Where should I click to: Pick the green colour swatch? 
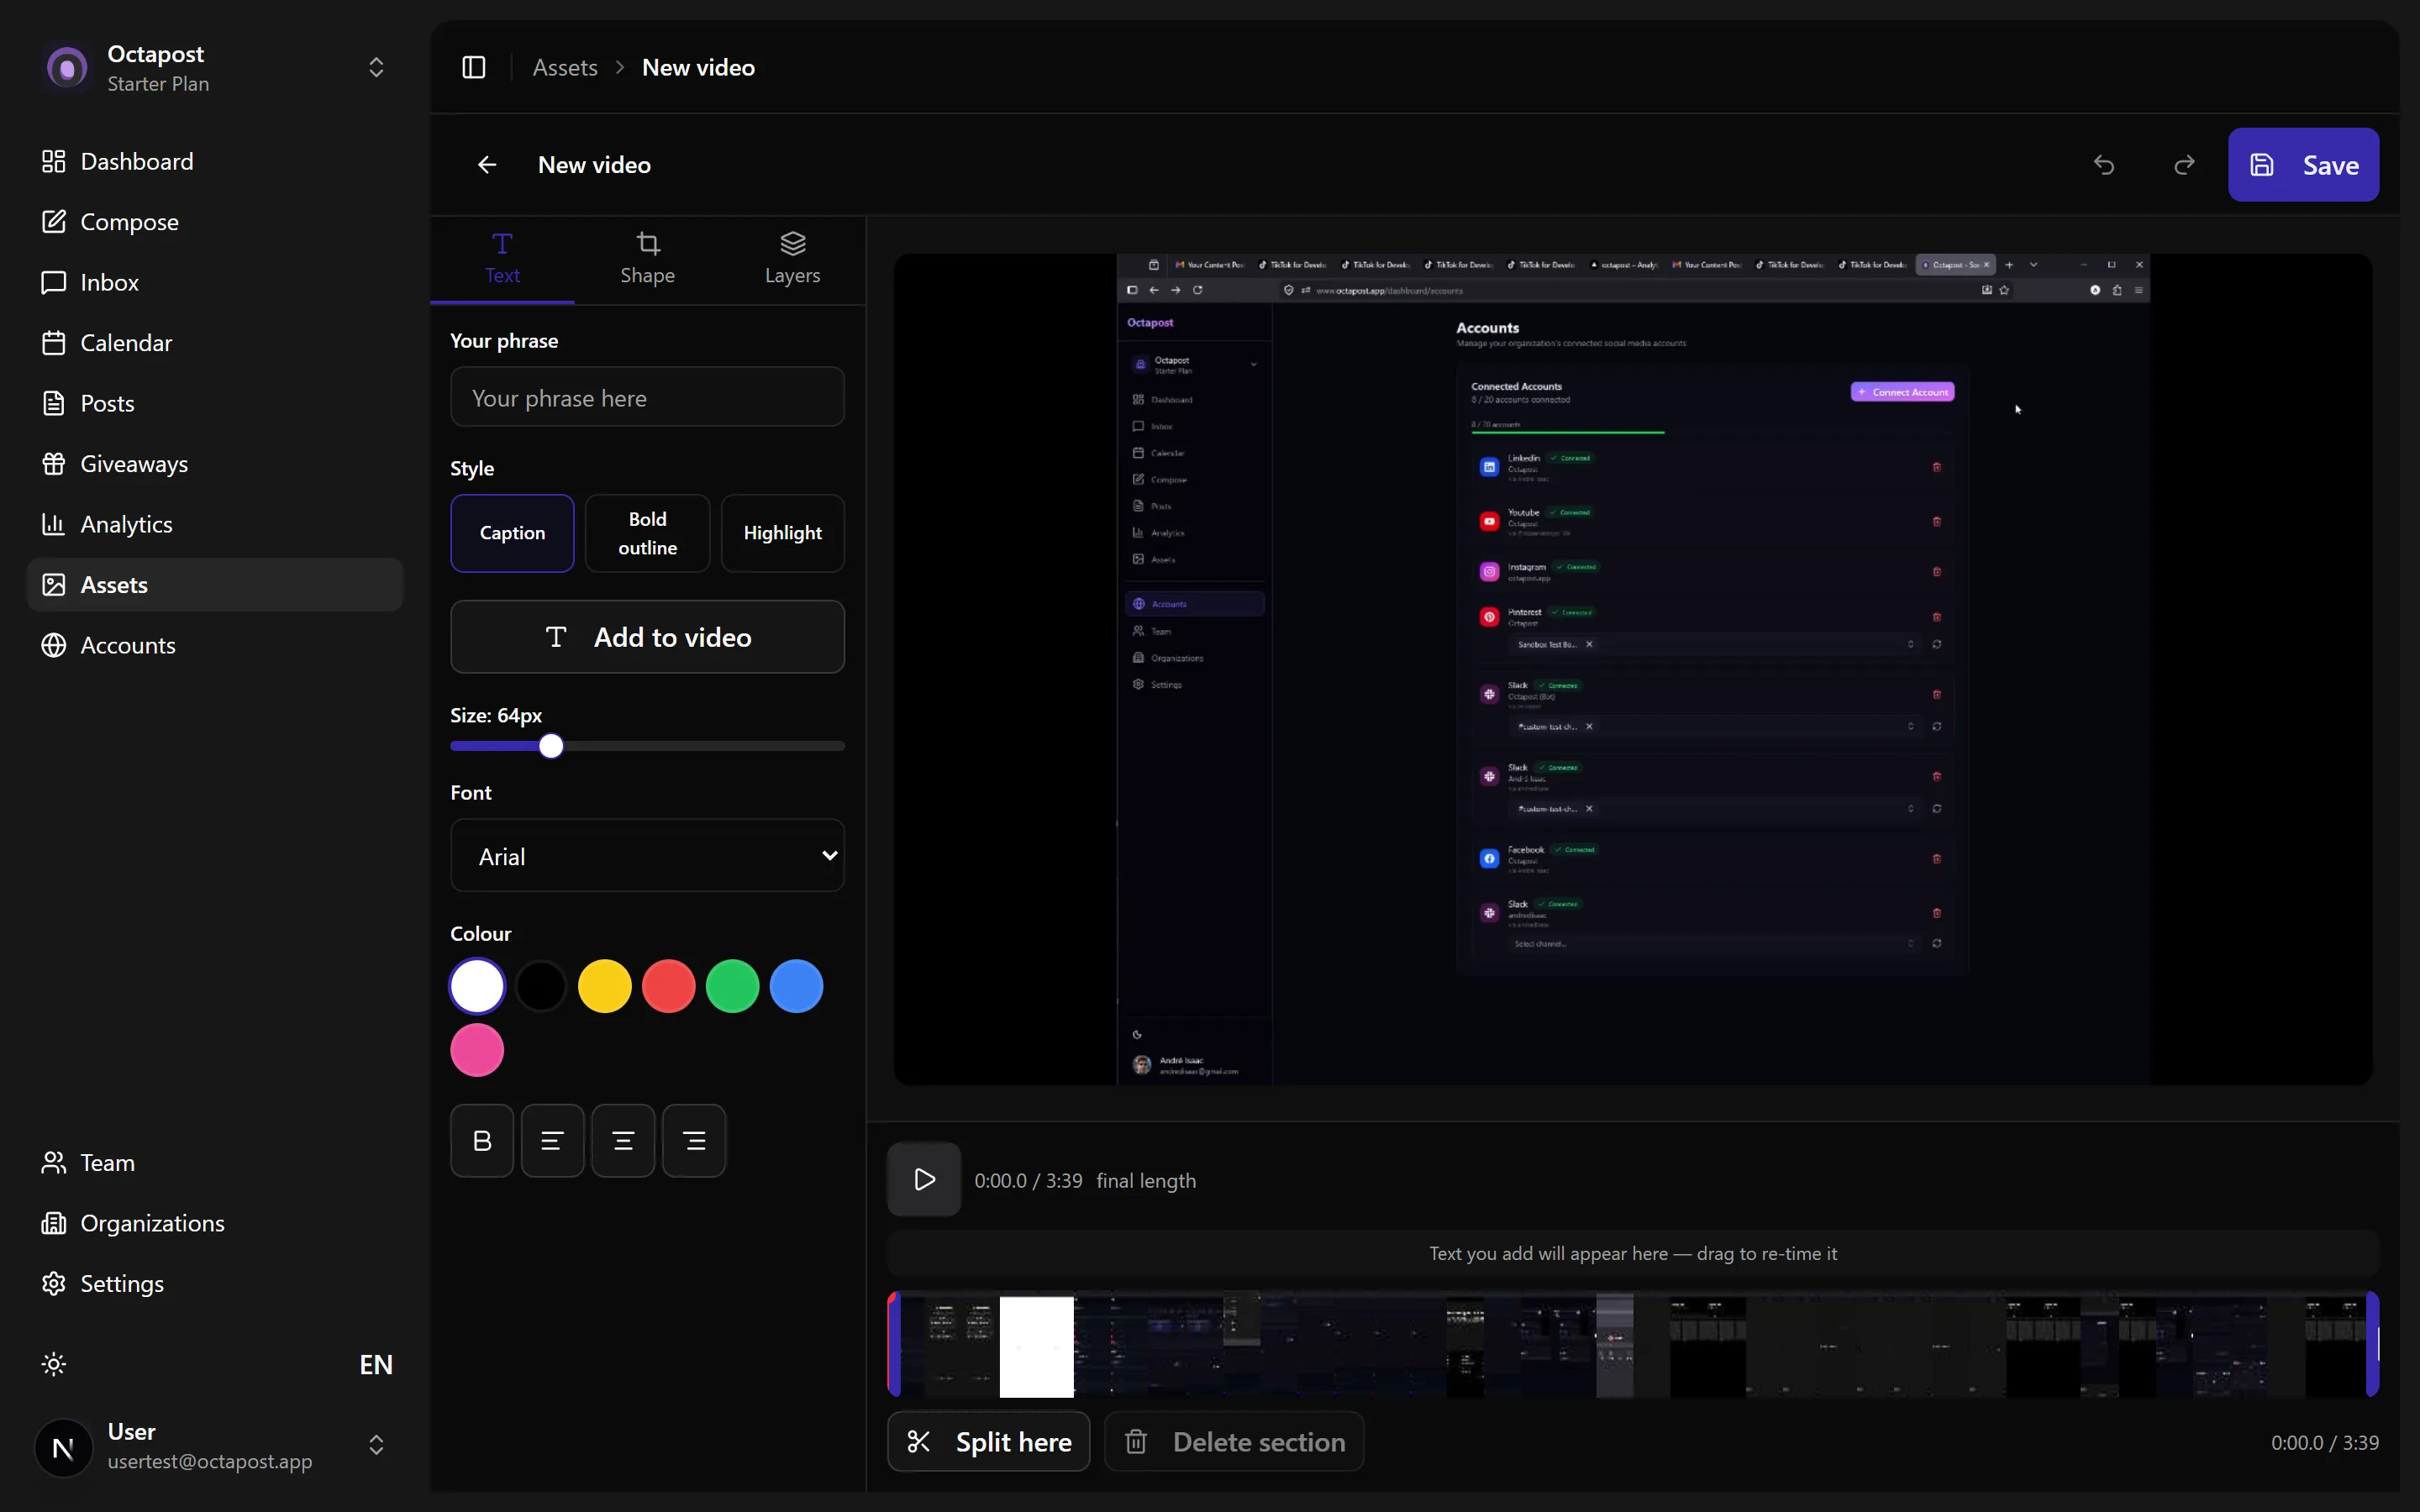733,986
